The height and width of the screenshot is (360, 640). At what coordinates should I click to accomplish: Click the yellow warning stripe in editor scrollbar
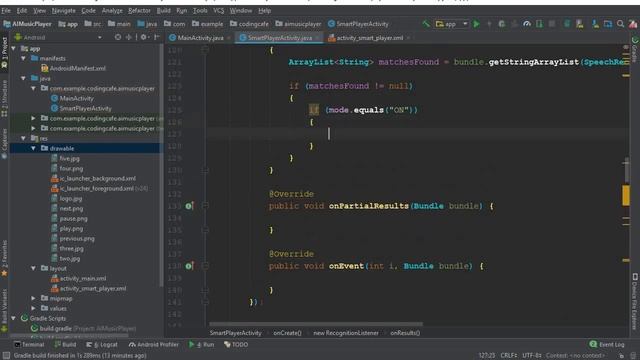[626, 195]
